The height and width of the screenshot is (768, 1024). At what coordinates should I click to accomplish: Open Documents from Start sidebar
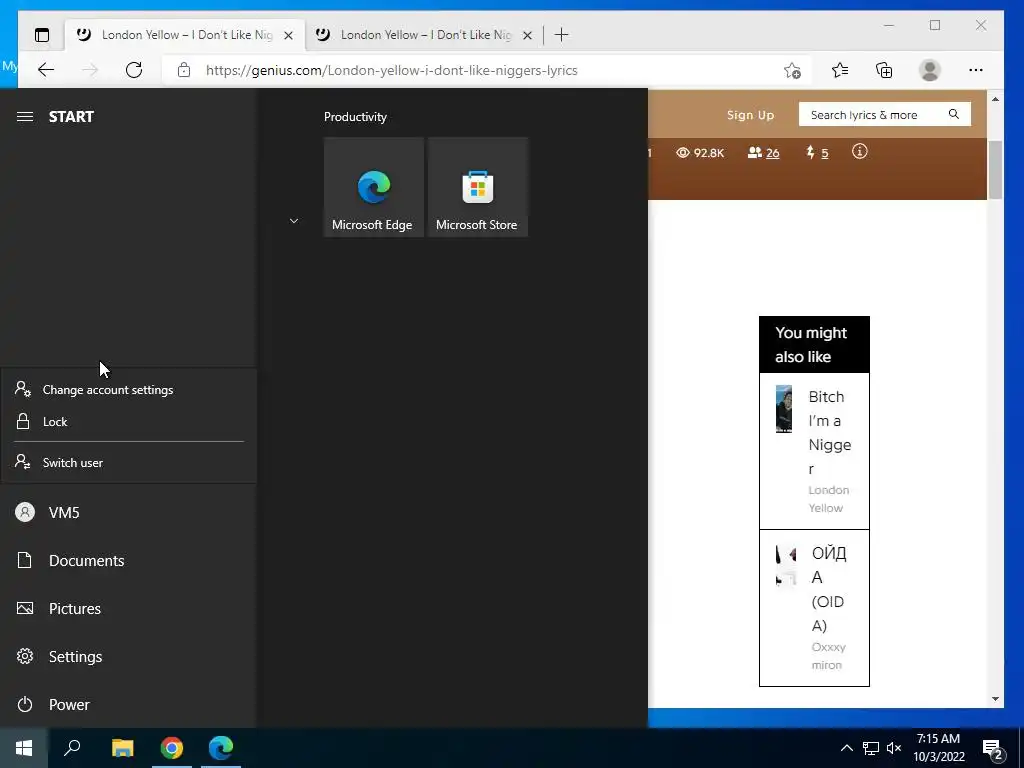click(x=129, y=560)
